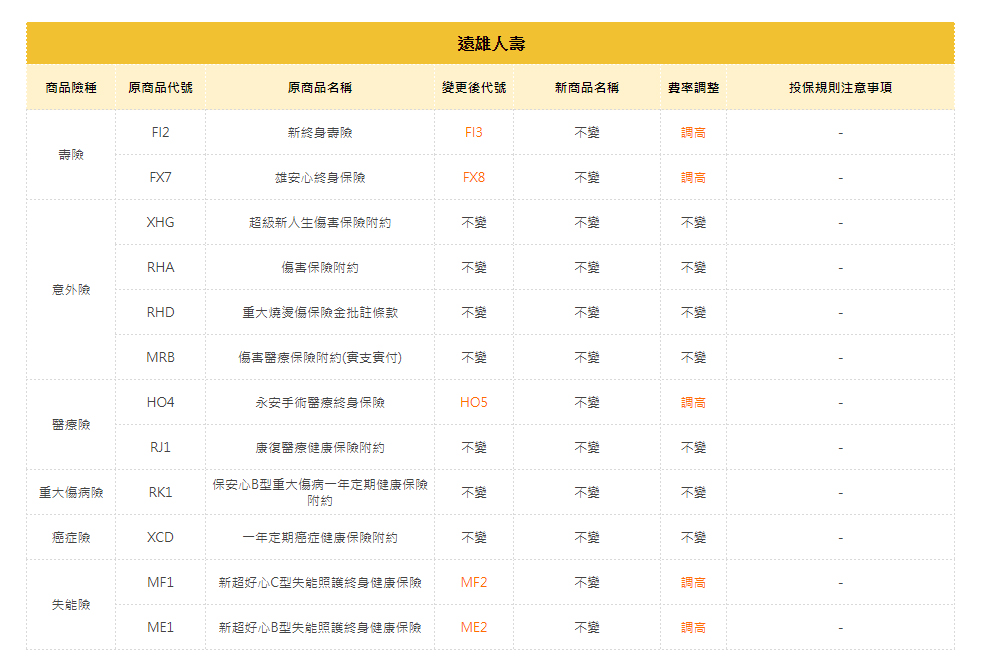The height and width of the screenshot is (672, 981).
Task: Click the product name 康復醫療健康保險附約
Action: pos(320,447)
